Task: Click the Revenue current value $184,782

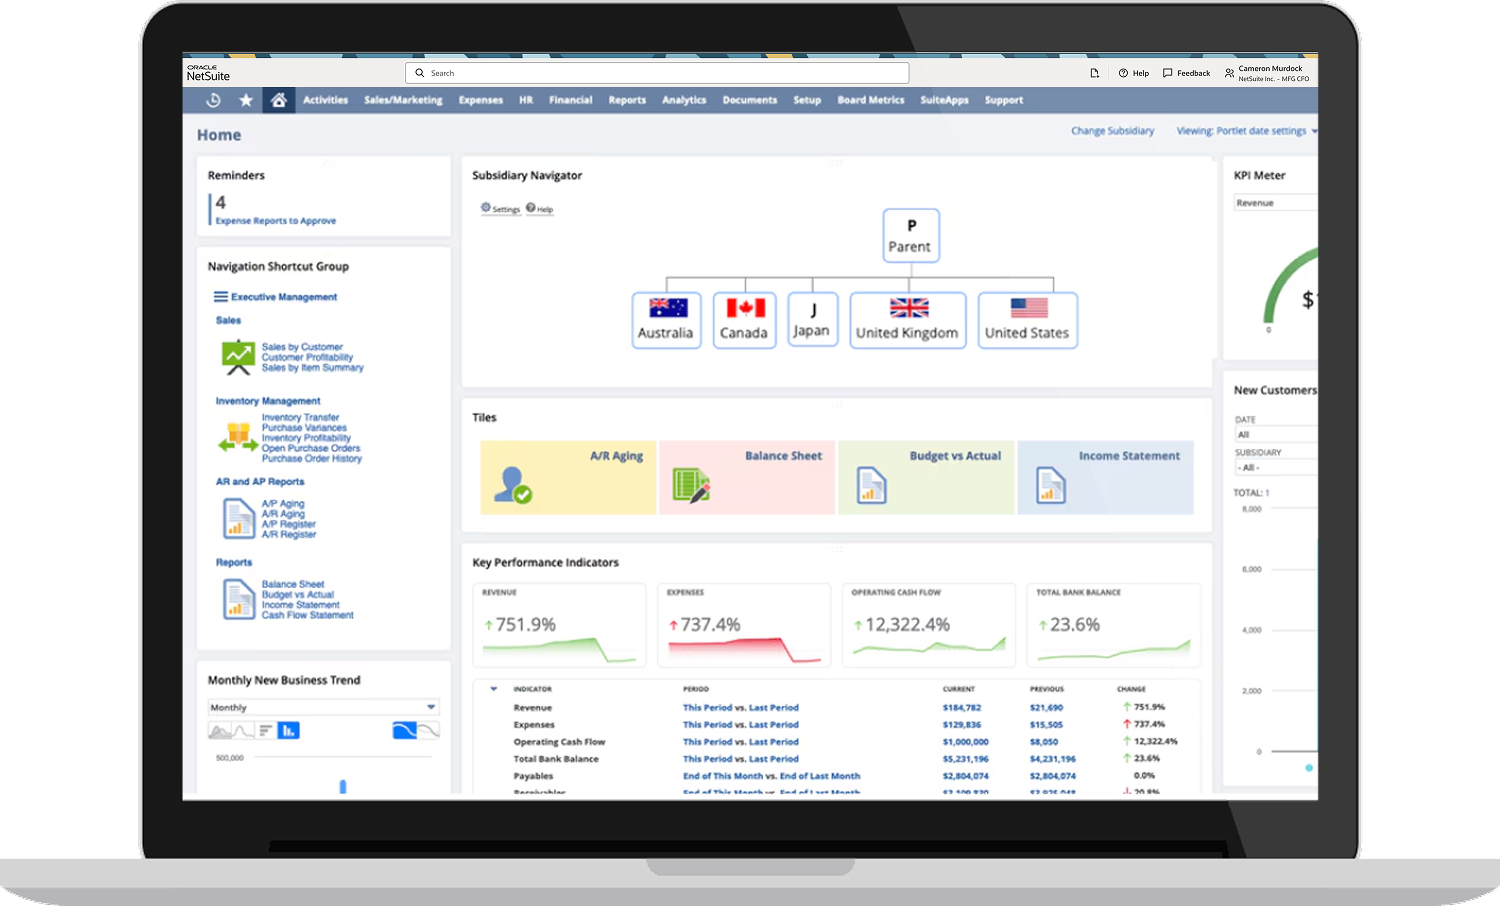Action: coord(962,707)
